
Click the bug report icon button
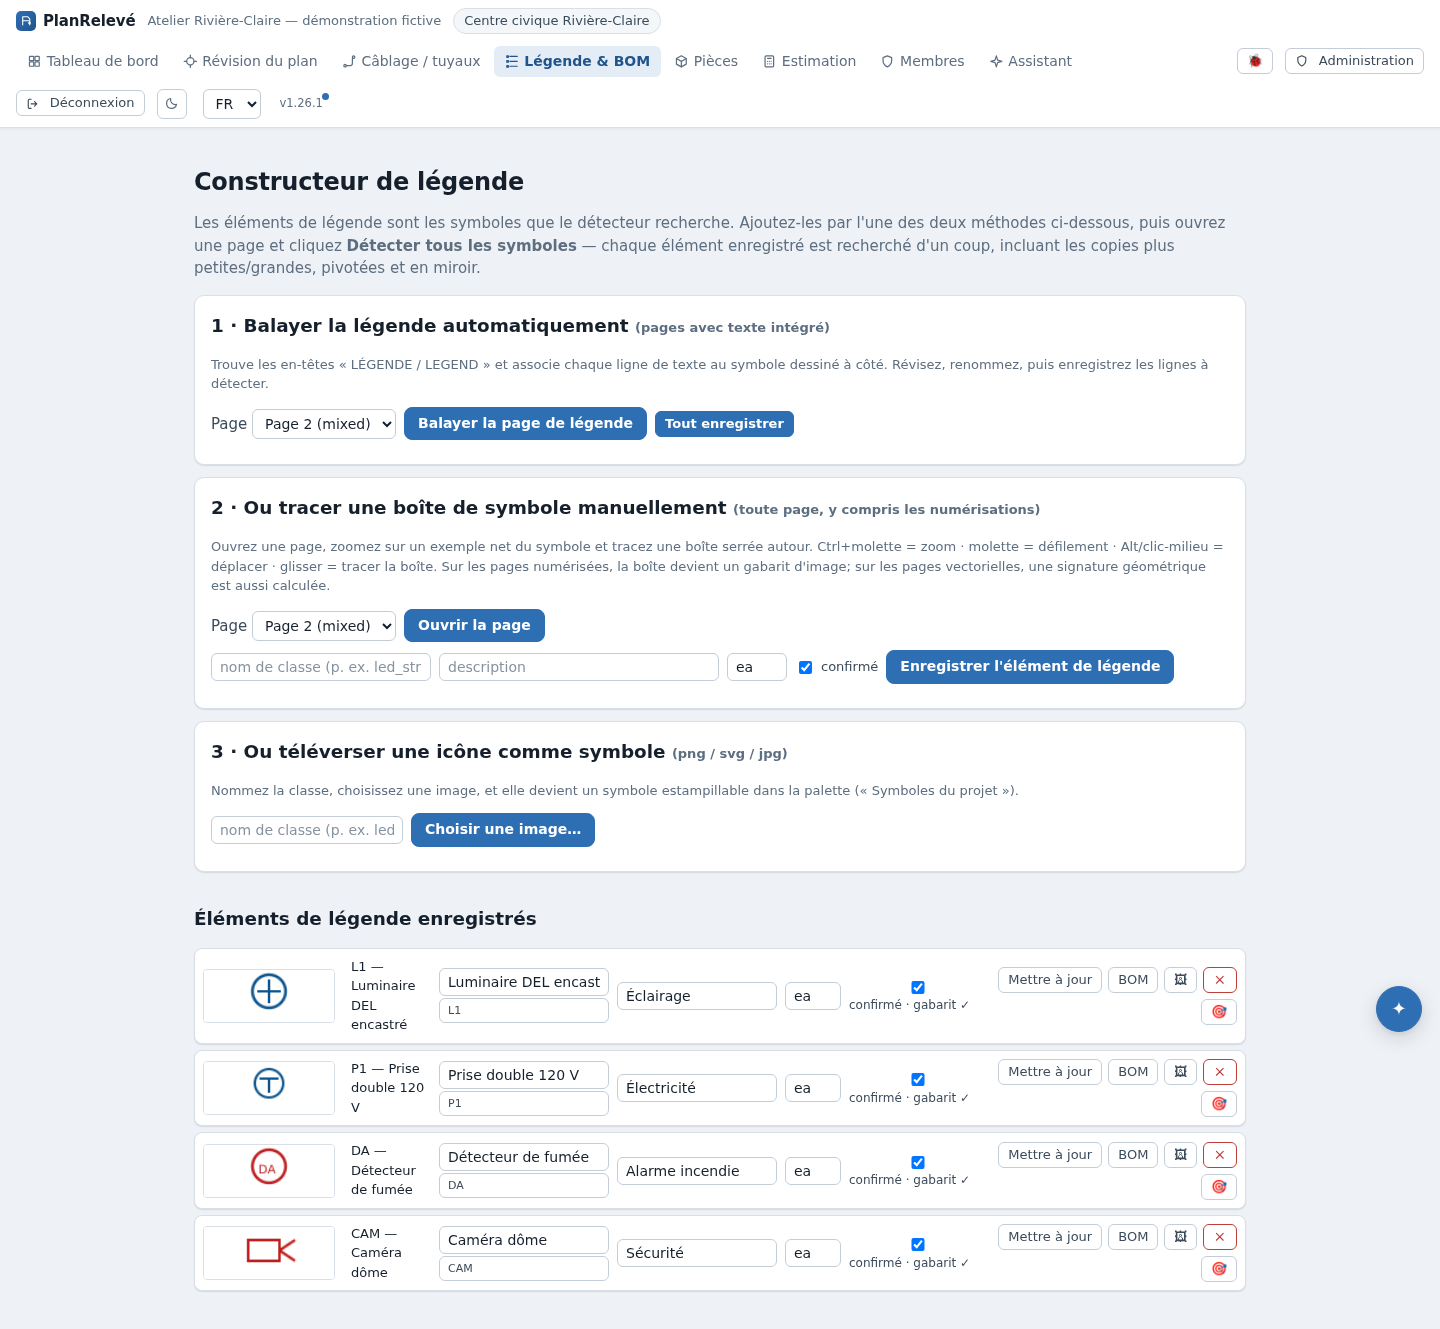[x=1254, y=61]
